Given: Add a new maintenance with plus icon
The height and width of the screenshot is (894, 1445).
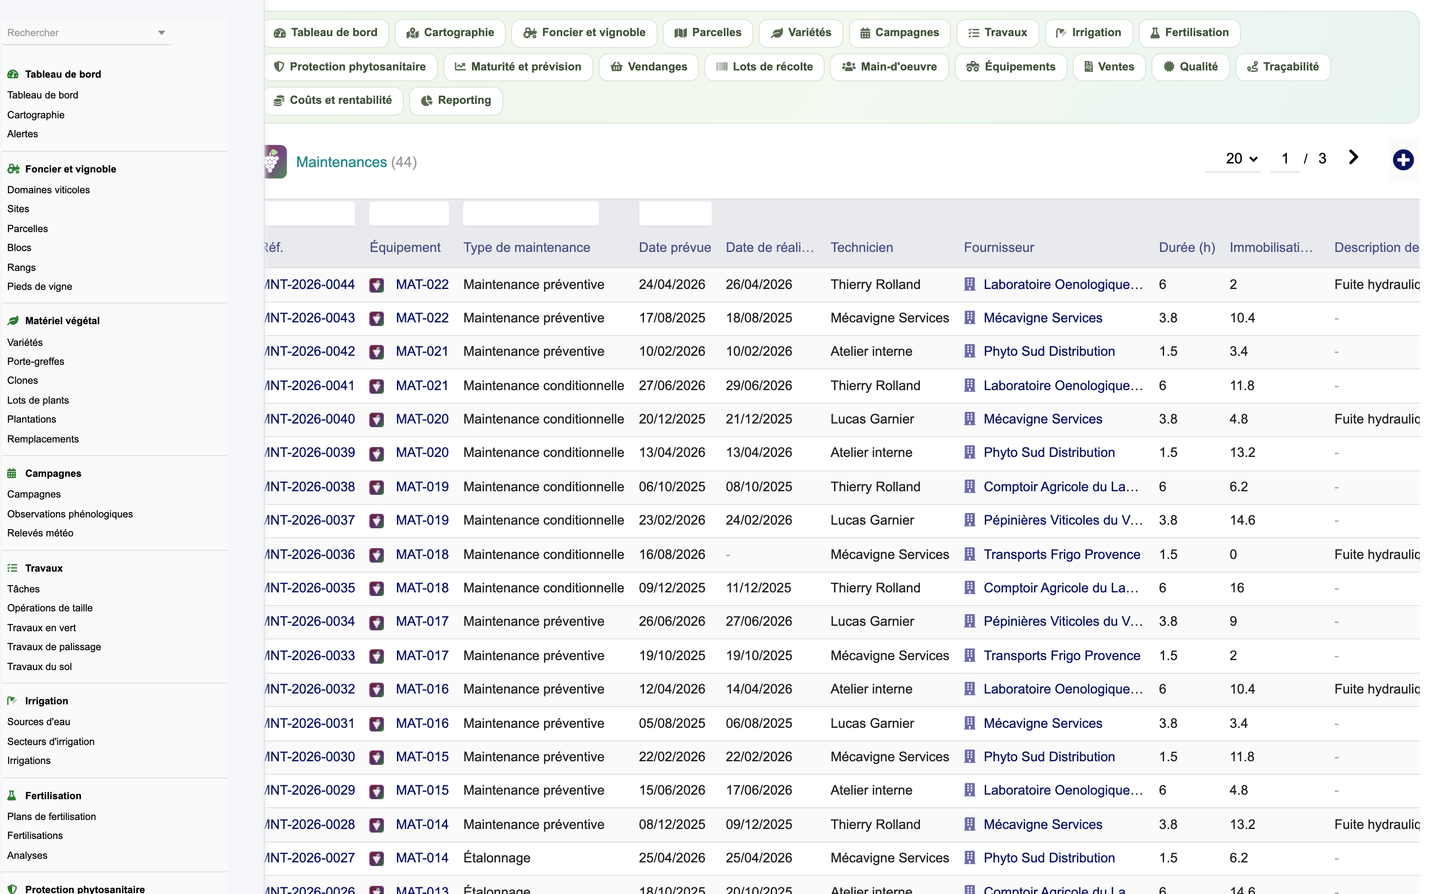Looking at the screenshot, I should click(x=1403, y=160).
